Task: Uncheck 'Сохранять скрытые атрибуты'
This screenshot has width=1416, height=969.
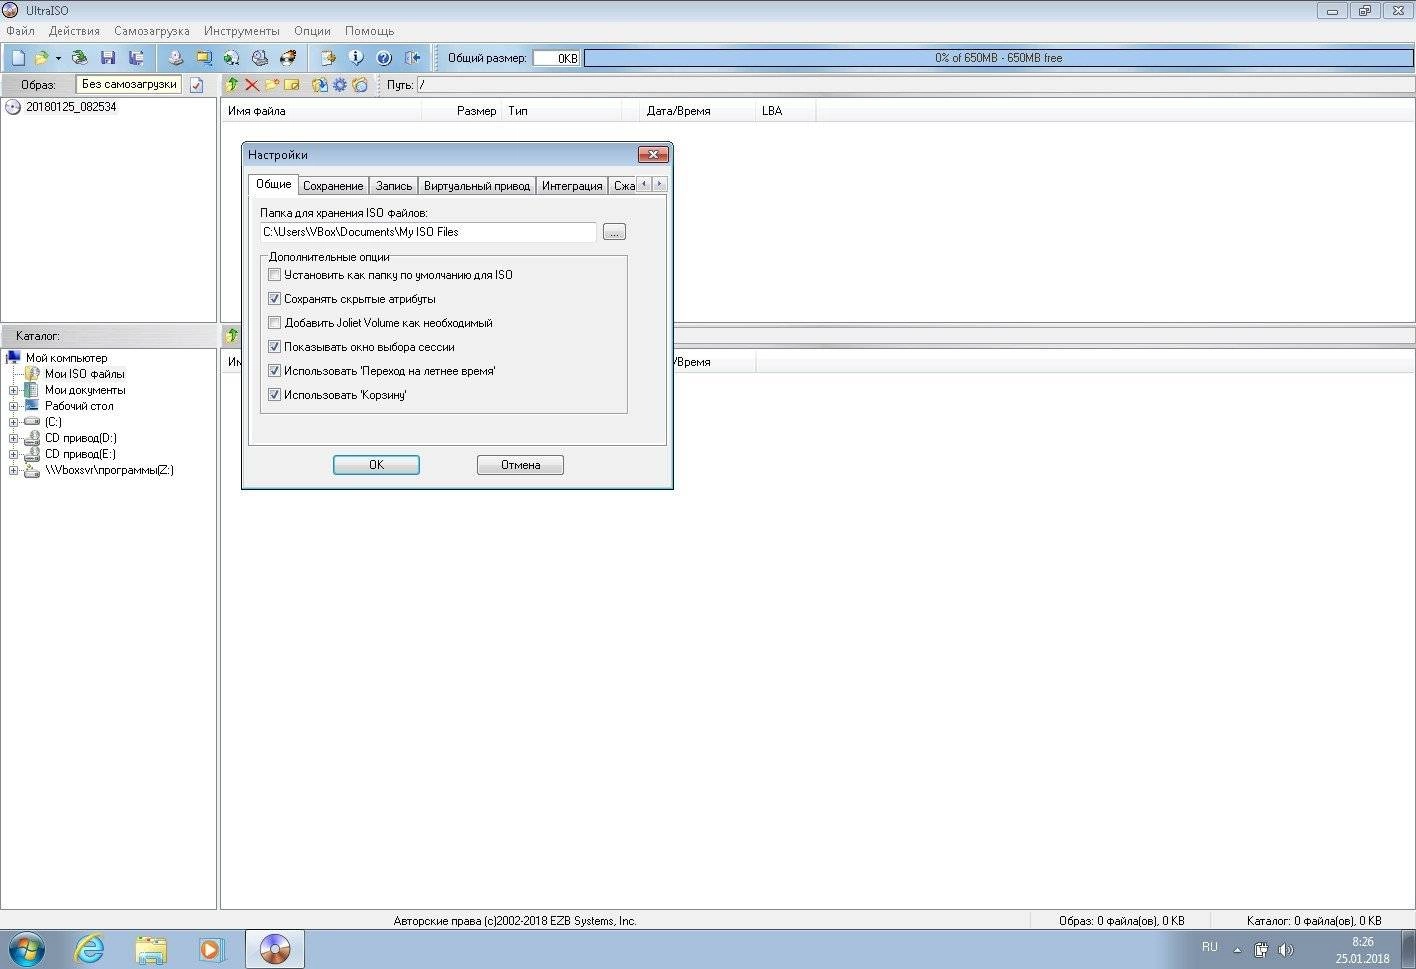Action: (275, 299)
